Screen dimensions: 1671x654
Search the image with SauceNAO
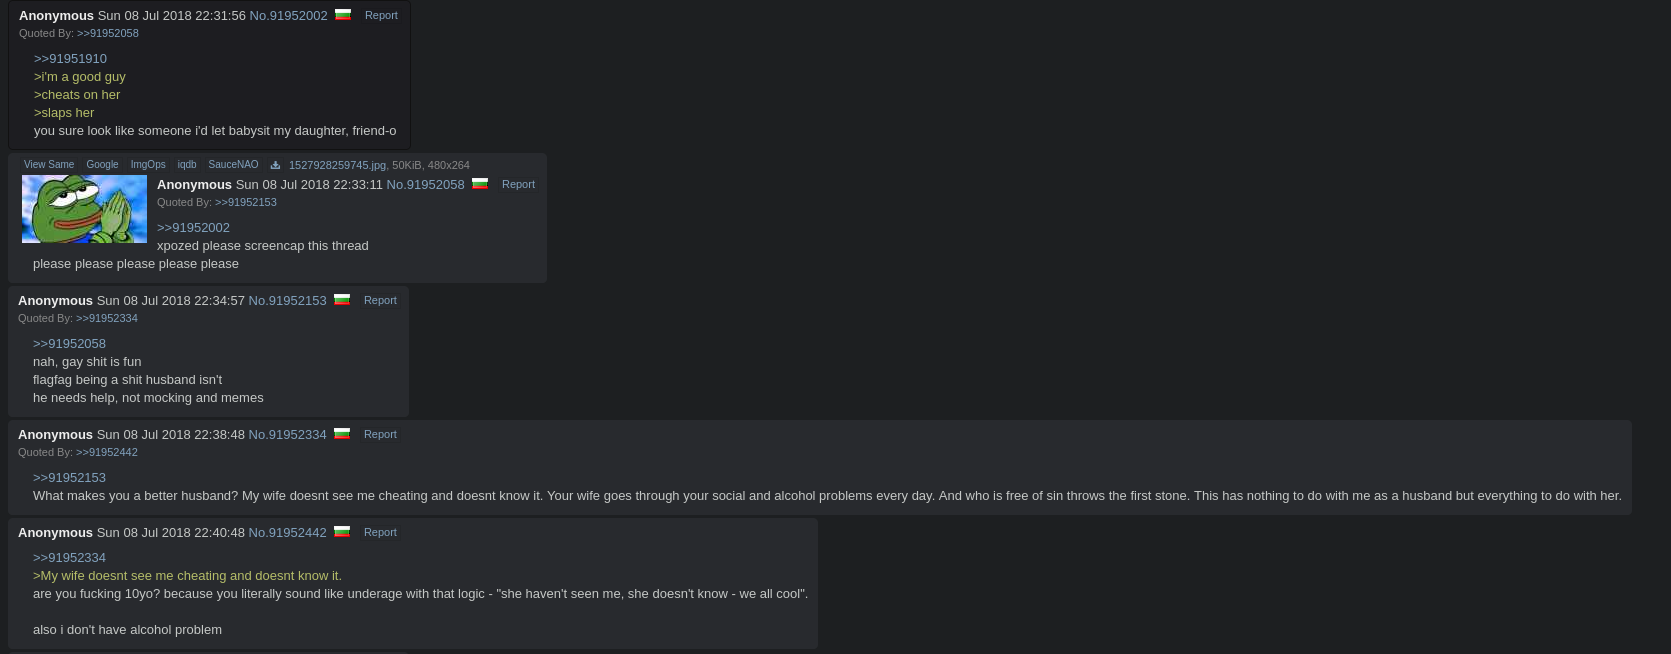click(233, 165)
